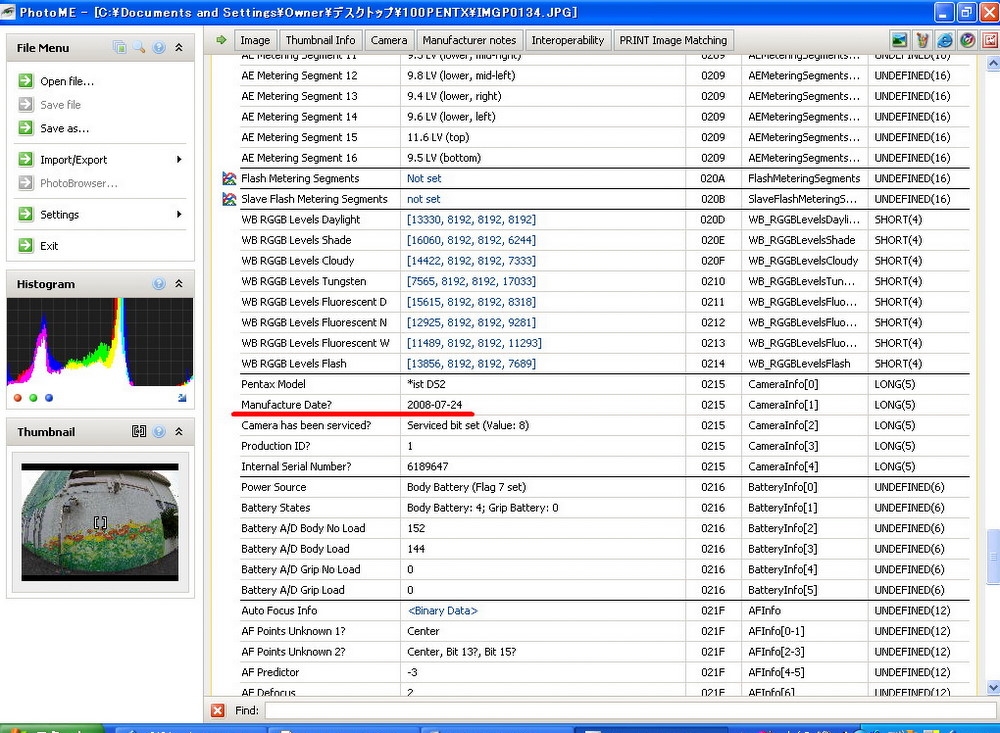The height and width of the screenshot is (733, 1000).
Task: Toggle the red channel dot in Histogram
Action: pyautogui.click(x=18, y=398)
